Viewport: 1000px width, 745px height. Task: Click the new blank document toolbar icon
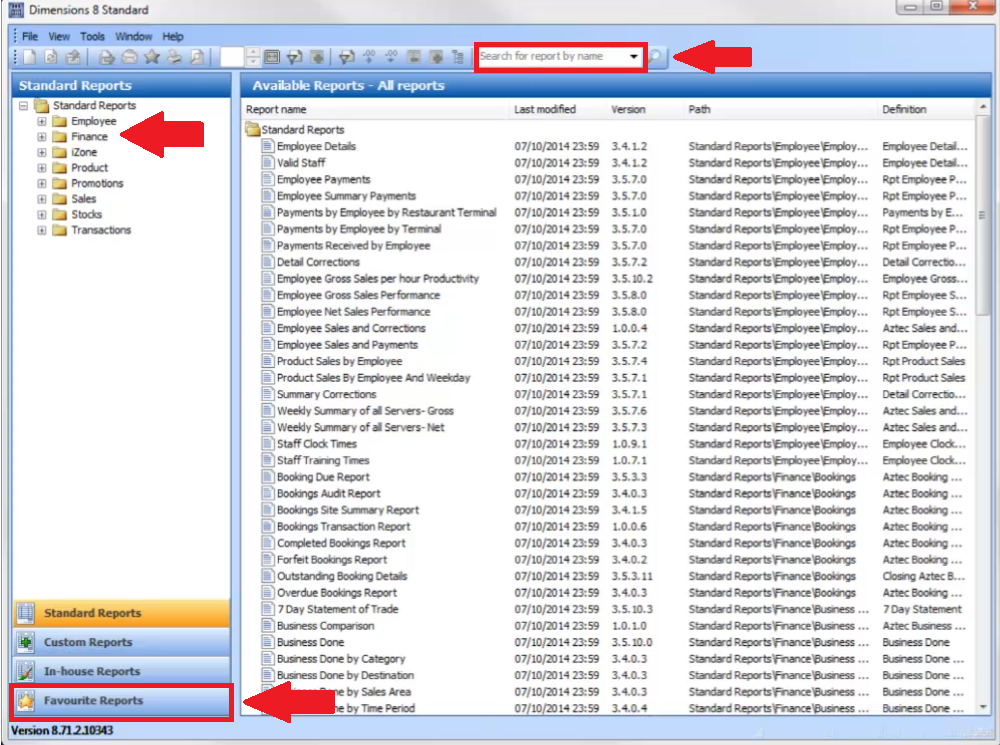[29, 57]
